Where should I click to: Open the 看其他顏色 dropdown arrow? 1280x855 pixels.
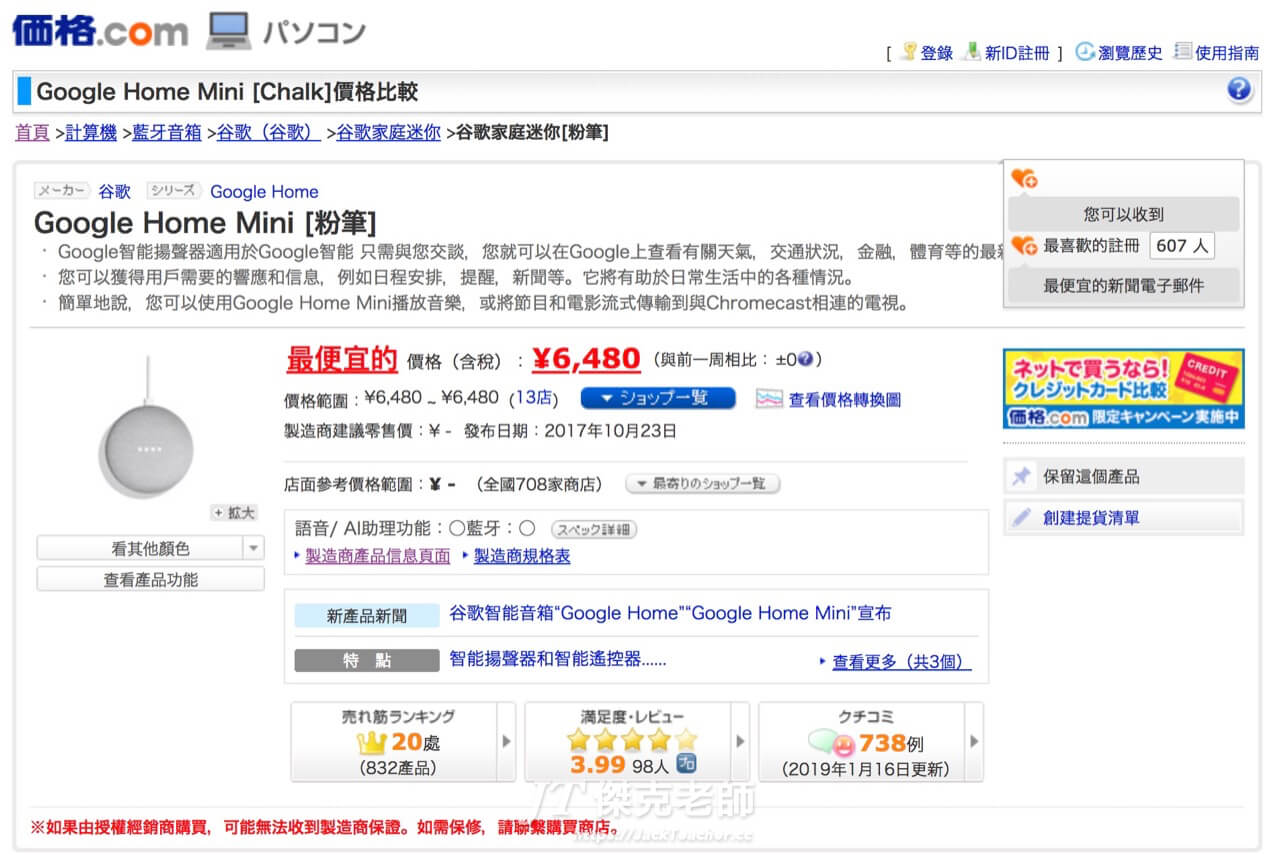[x=254, y=548]
